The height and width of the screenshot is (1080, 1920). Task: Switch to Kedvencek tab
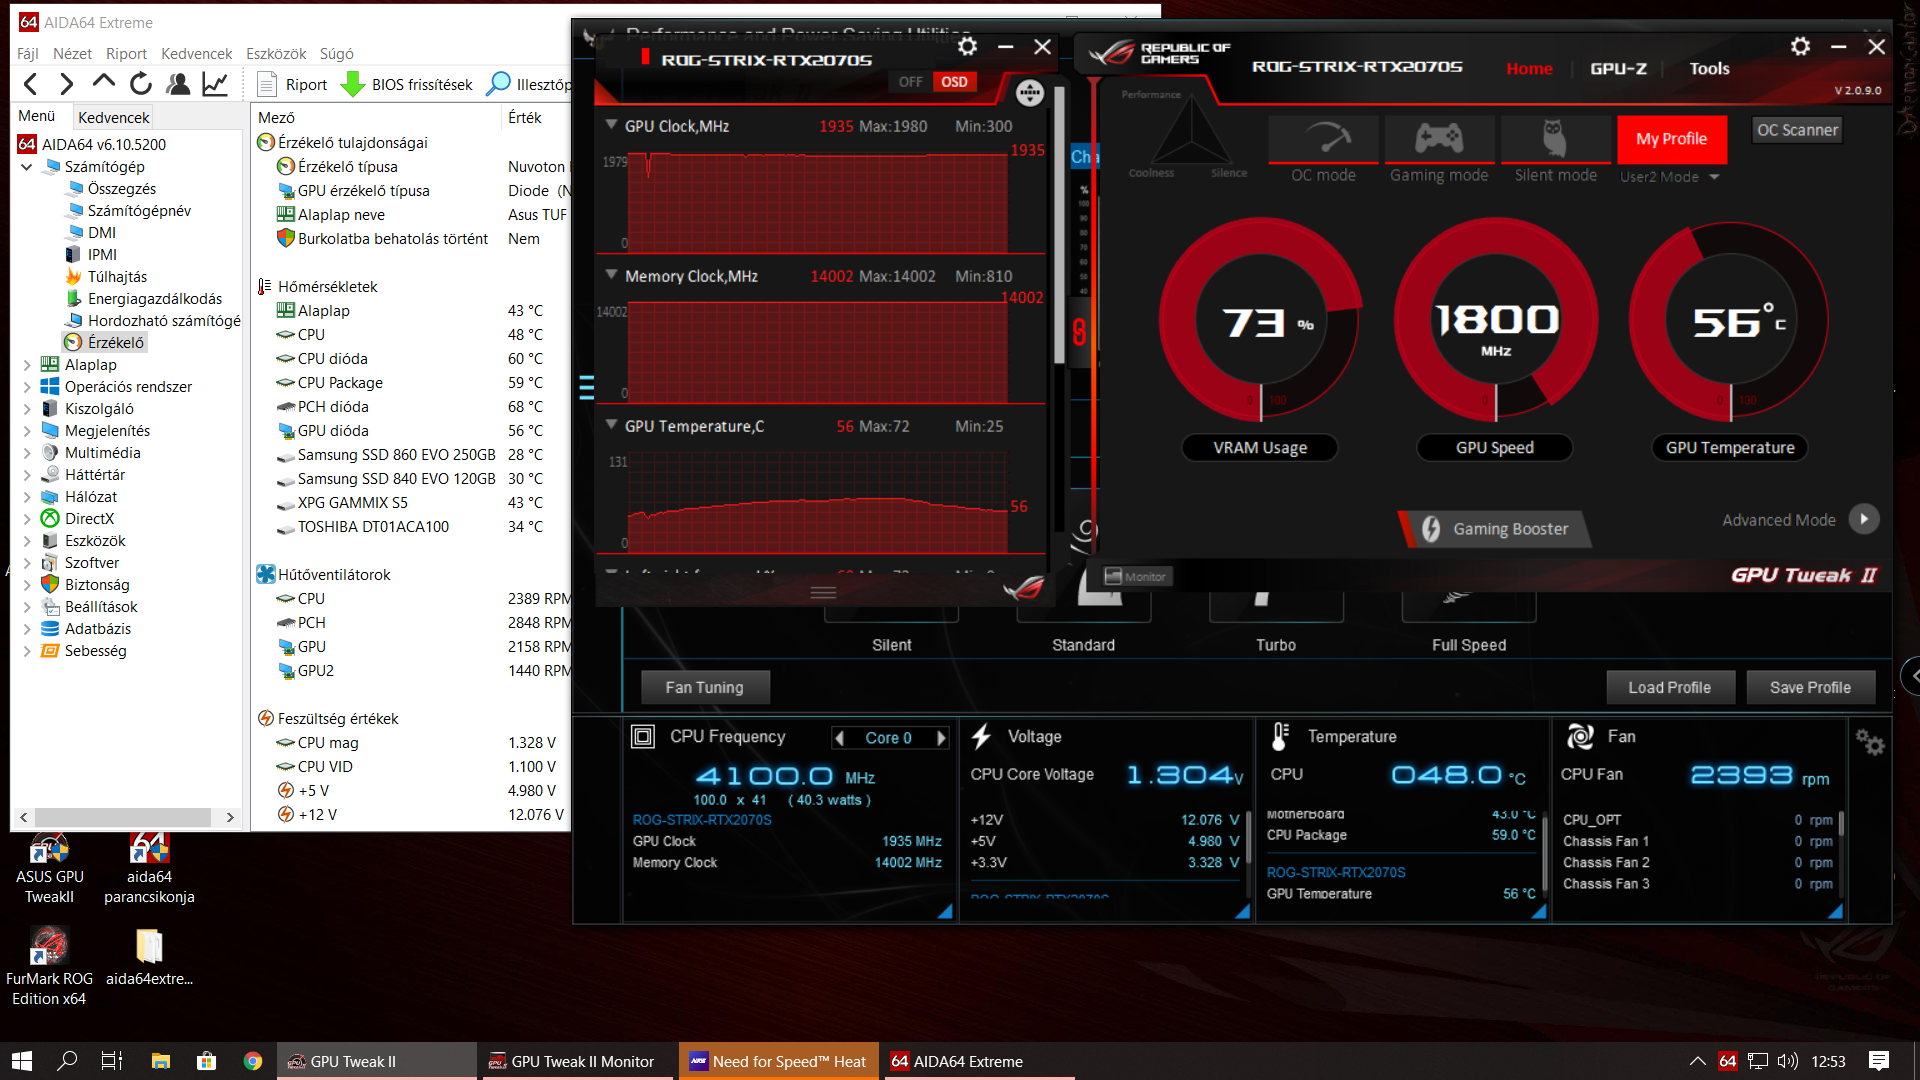[113, 117]
